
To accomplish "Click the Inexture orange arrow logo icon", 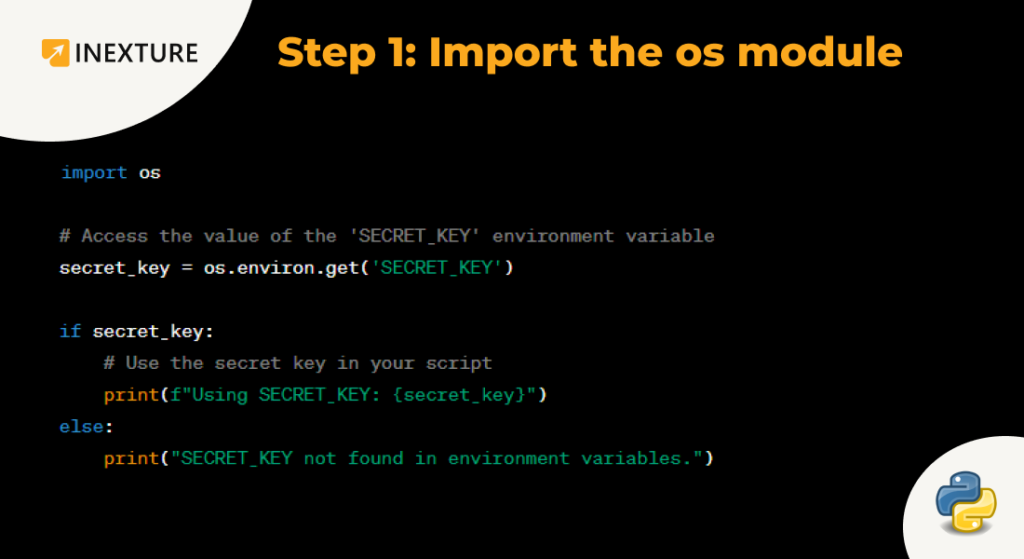I will click(x=56, y=53).
